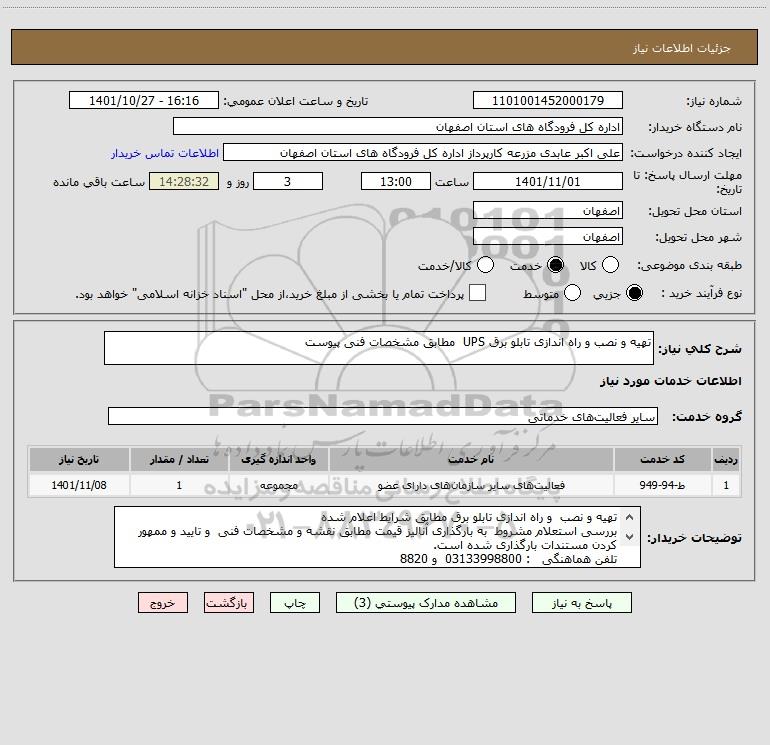770x745 pixels.
Task: Click the تاریخ نیاز column header
Action: coord(79,459)
